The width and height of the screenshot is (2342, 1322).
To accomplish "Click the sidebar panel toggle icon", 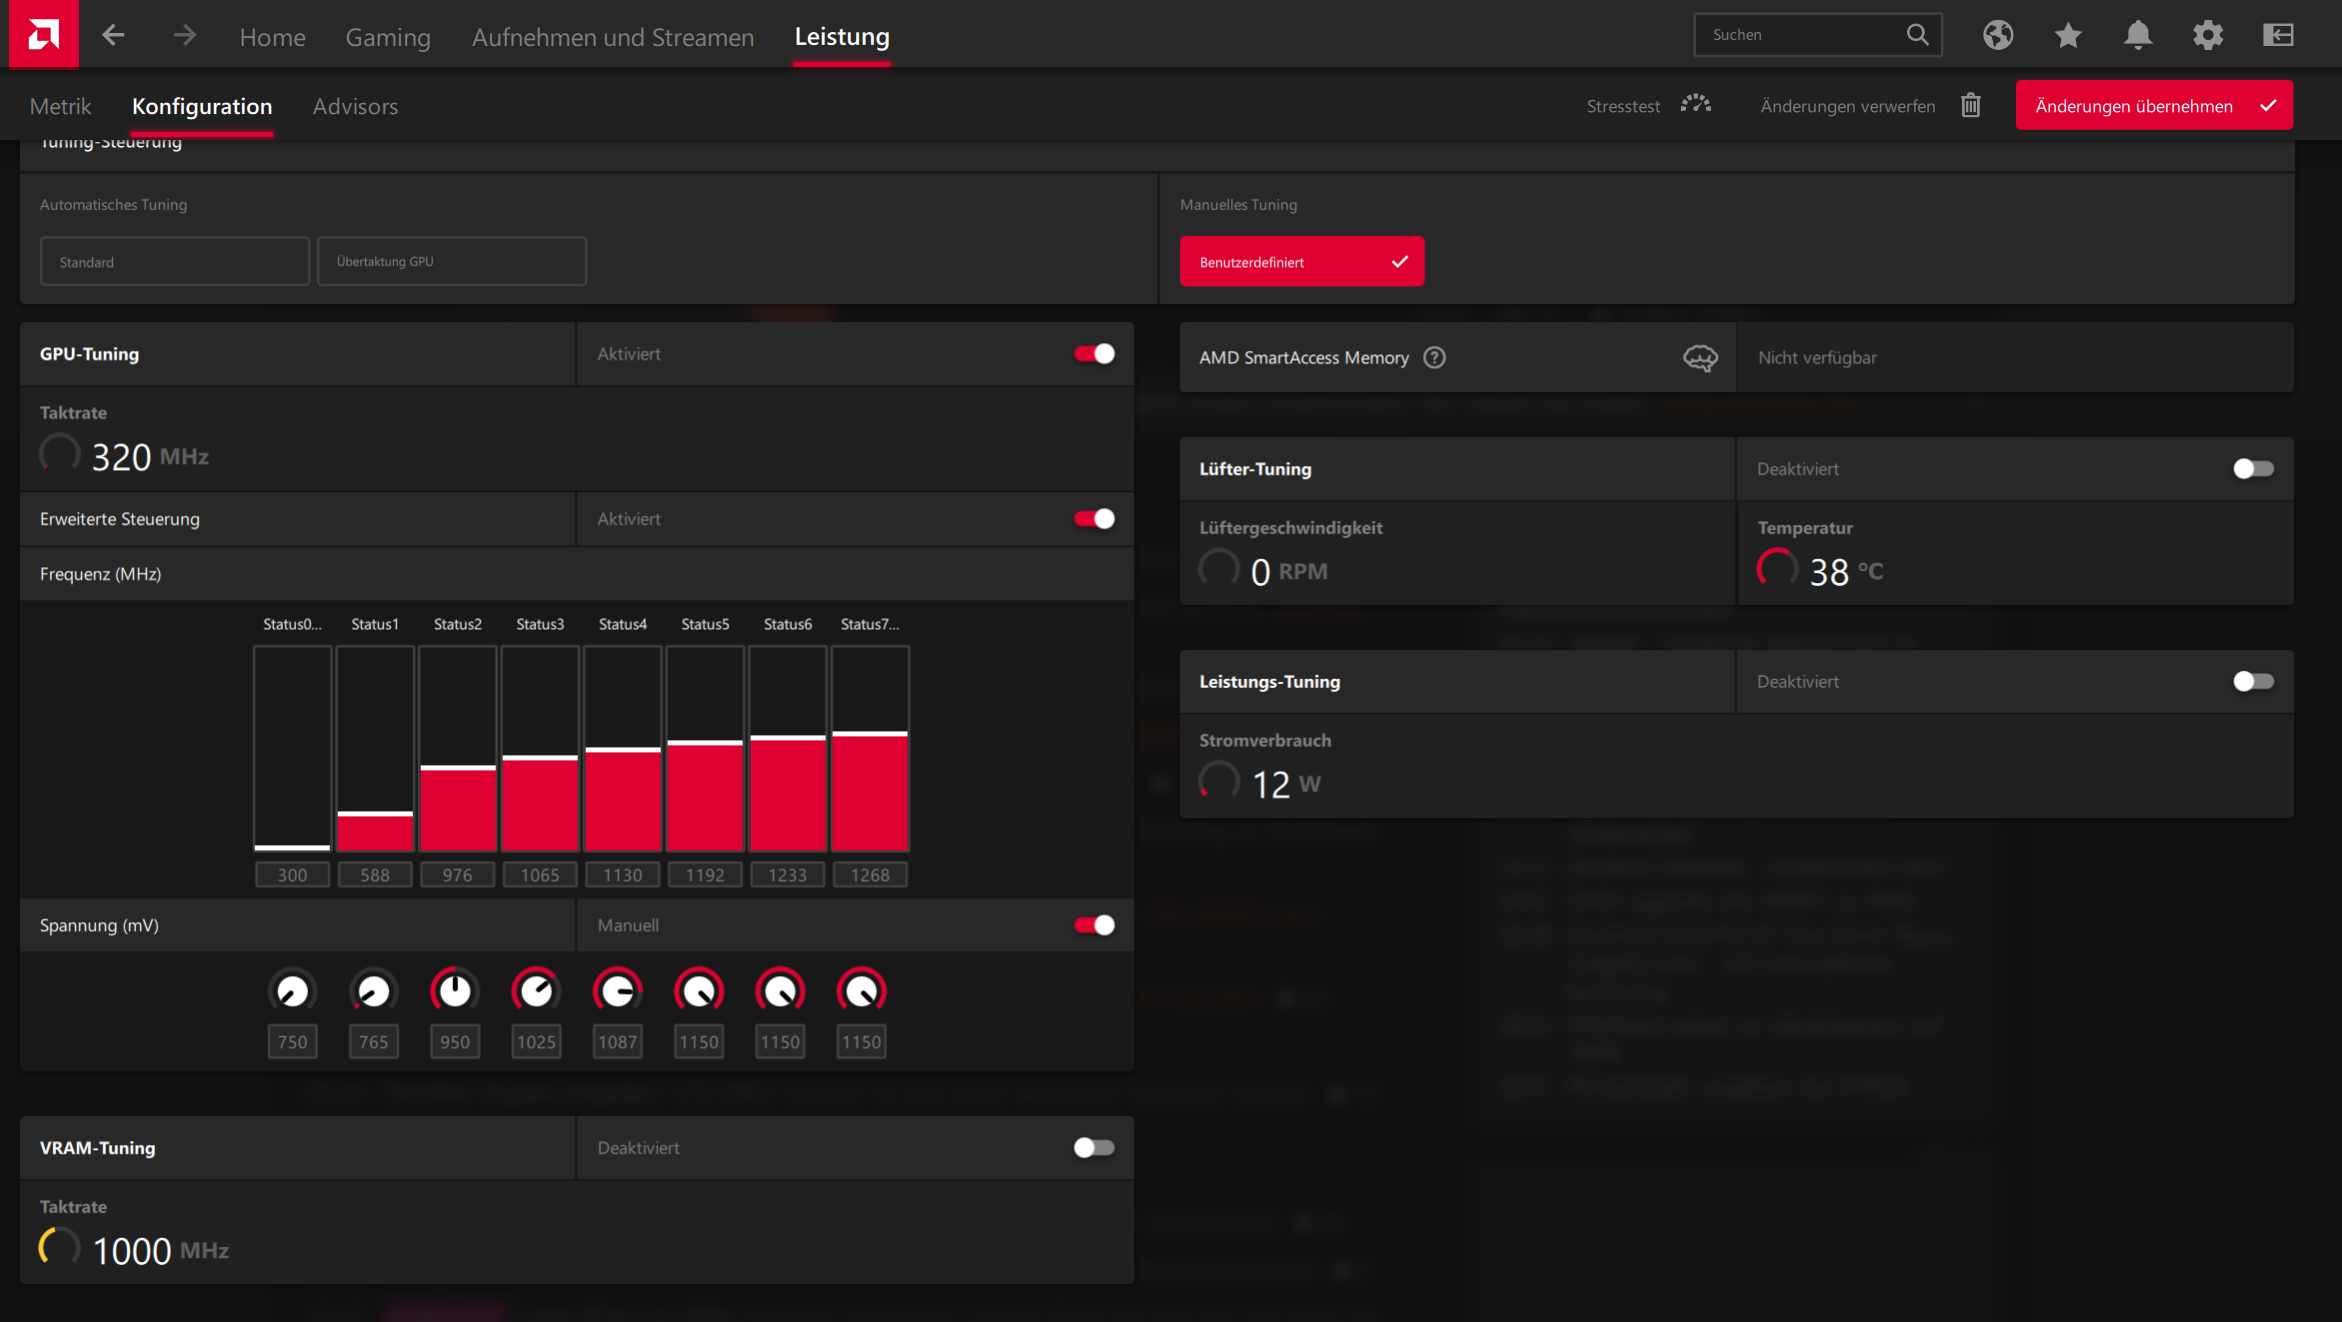I will [x=2278, y=35].
